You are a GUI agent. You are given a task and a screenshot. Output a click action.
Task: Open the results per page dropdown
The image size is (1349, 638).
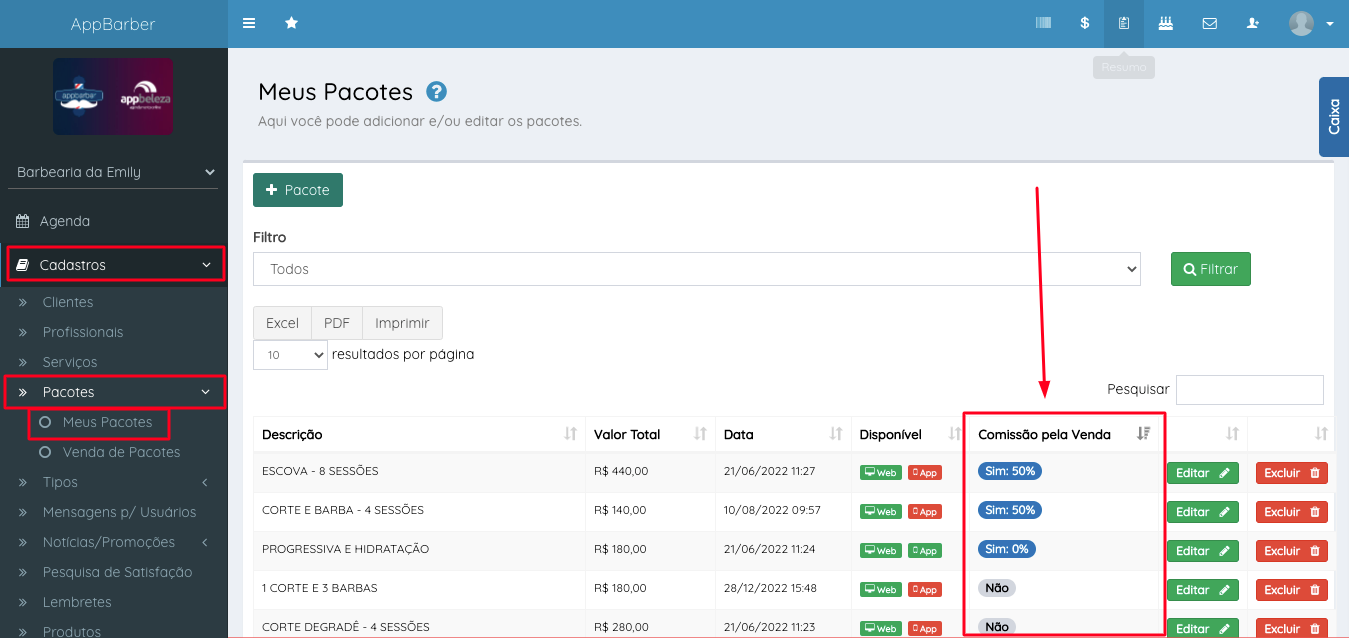pos(290,355)
